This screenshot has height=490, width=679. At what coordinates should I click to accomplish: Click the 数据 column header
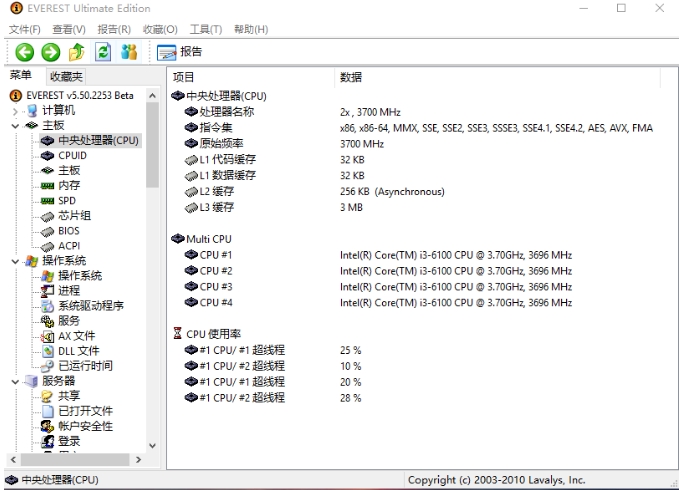[x=497, y=77]
